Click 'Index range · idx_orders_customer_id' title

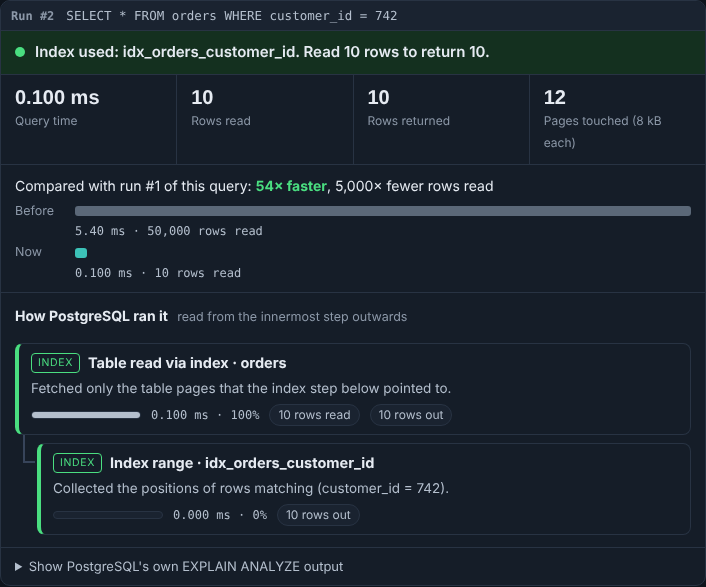(242, 463)
